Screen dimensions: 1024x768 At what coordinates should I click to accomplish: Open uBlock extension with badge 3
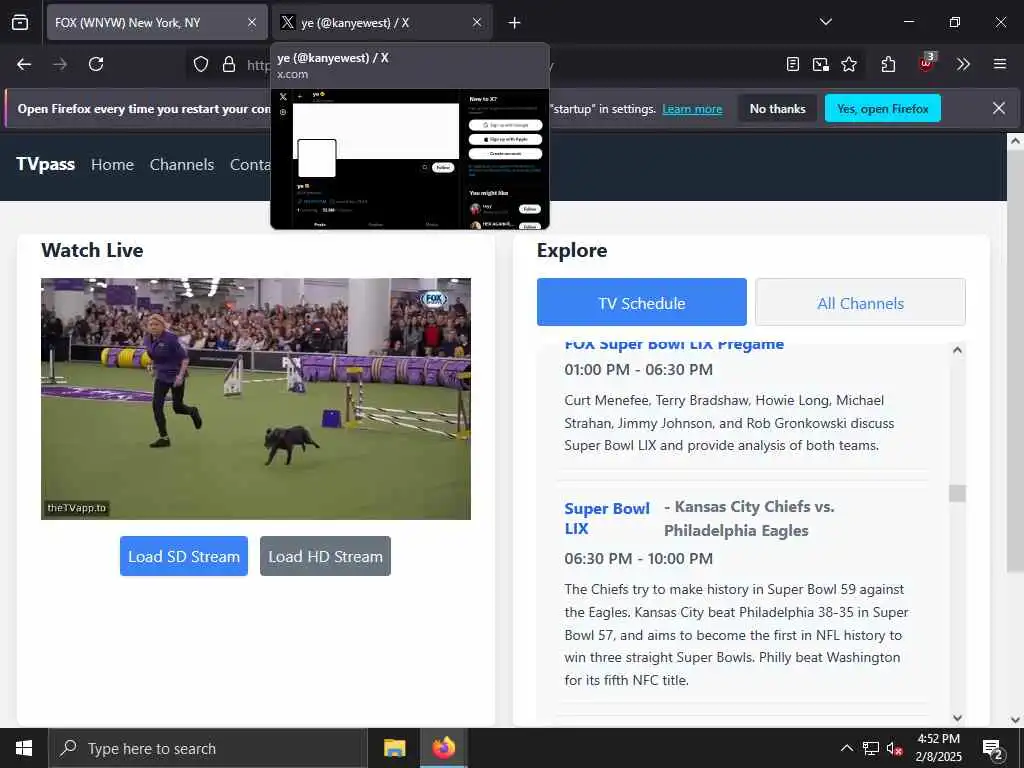(x=926, y=63)
